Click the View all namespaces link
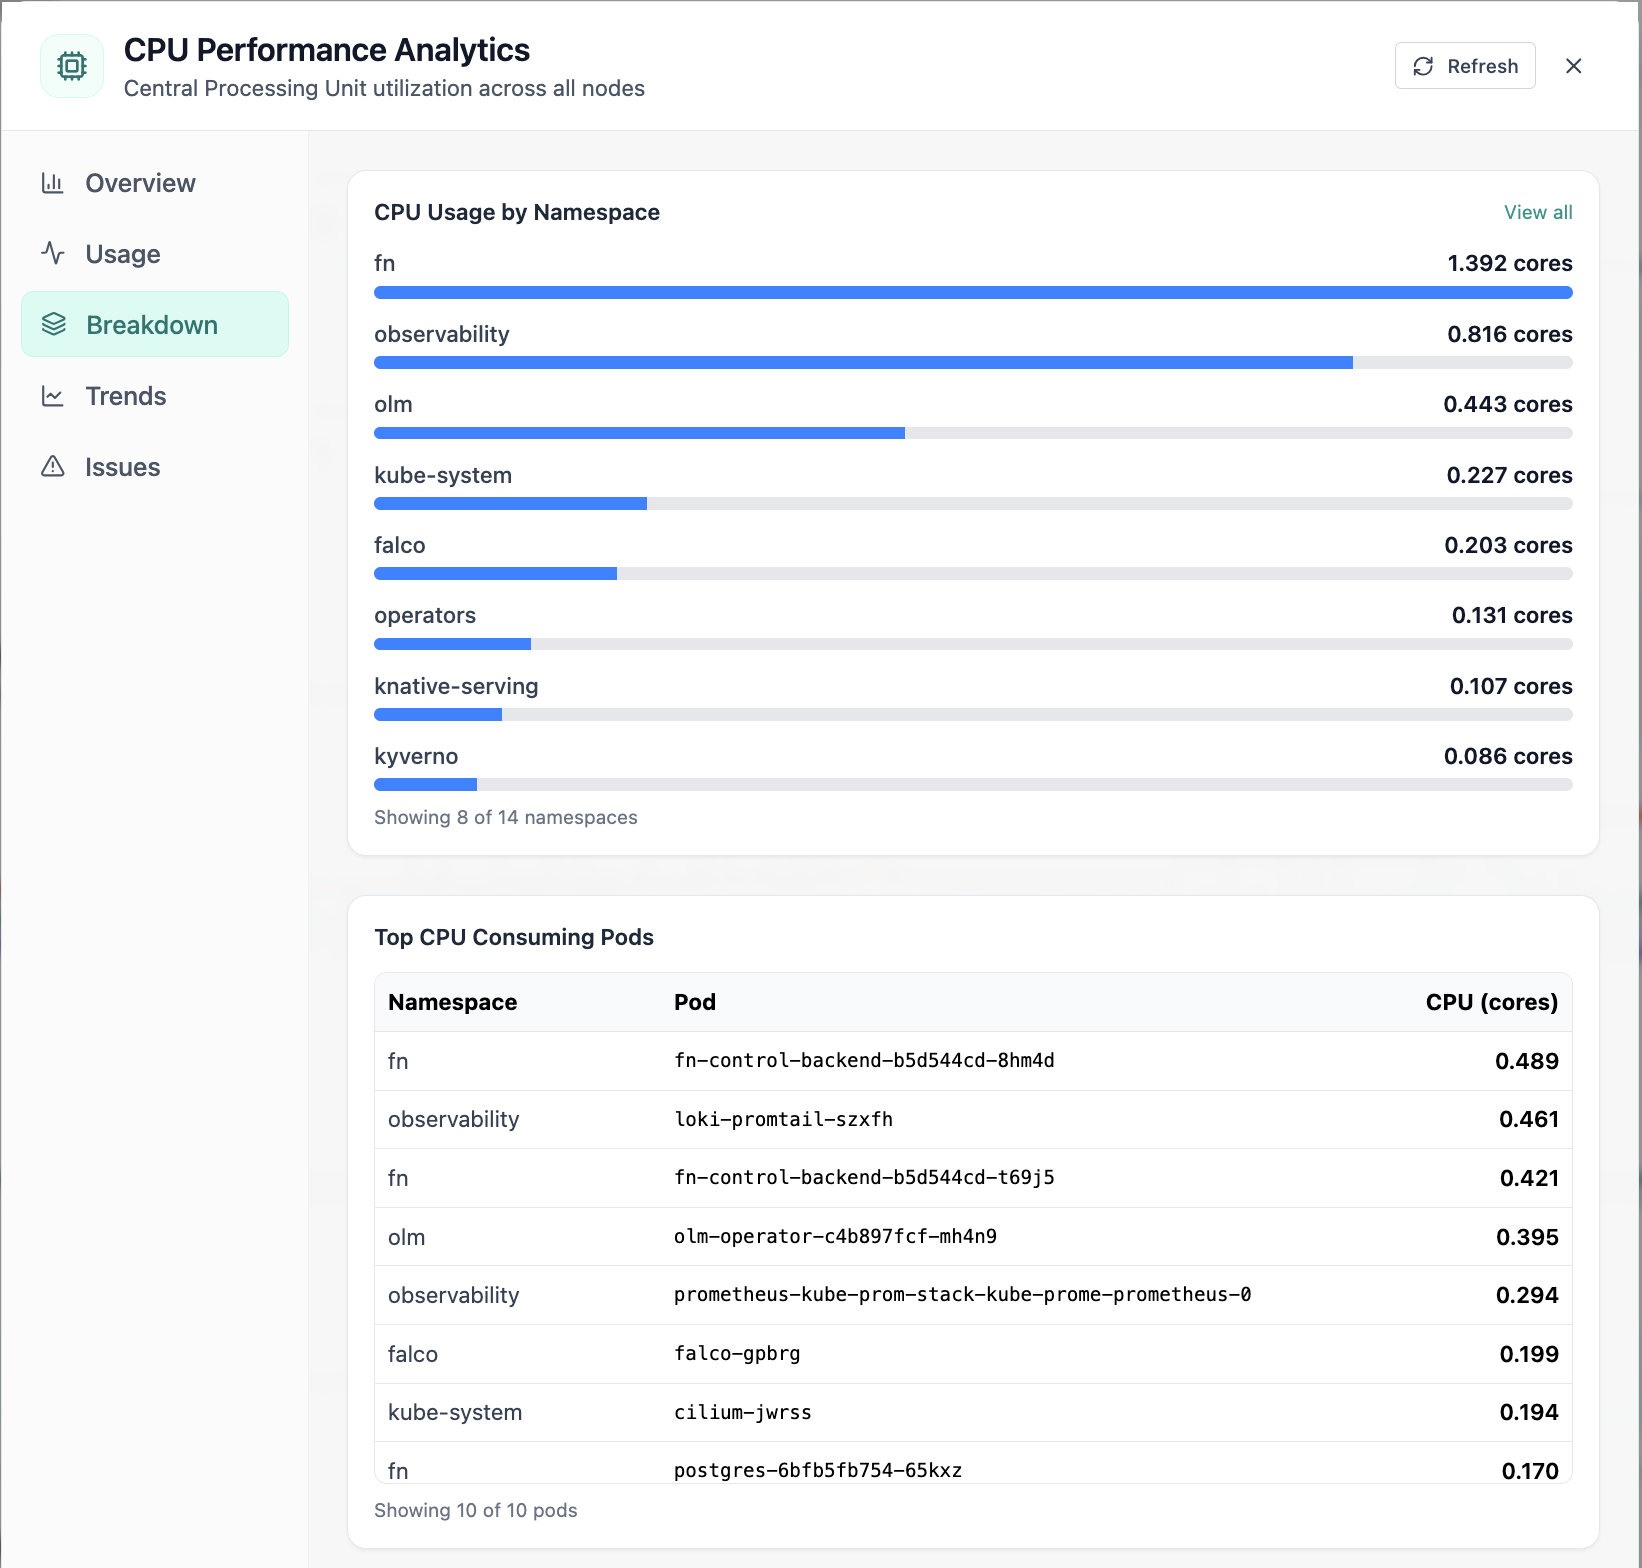Viewport: 1642px width, 1568px height. 1538,212
